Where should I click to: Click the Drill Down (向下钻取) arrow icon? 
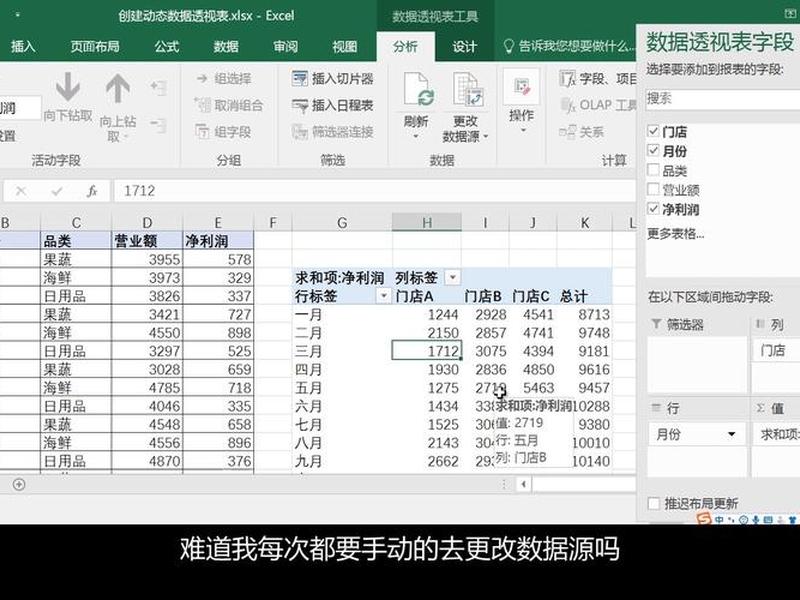pyautogui.click(x=67, y=87)
